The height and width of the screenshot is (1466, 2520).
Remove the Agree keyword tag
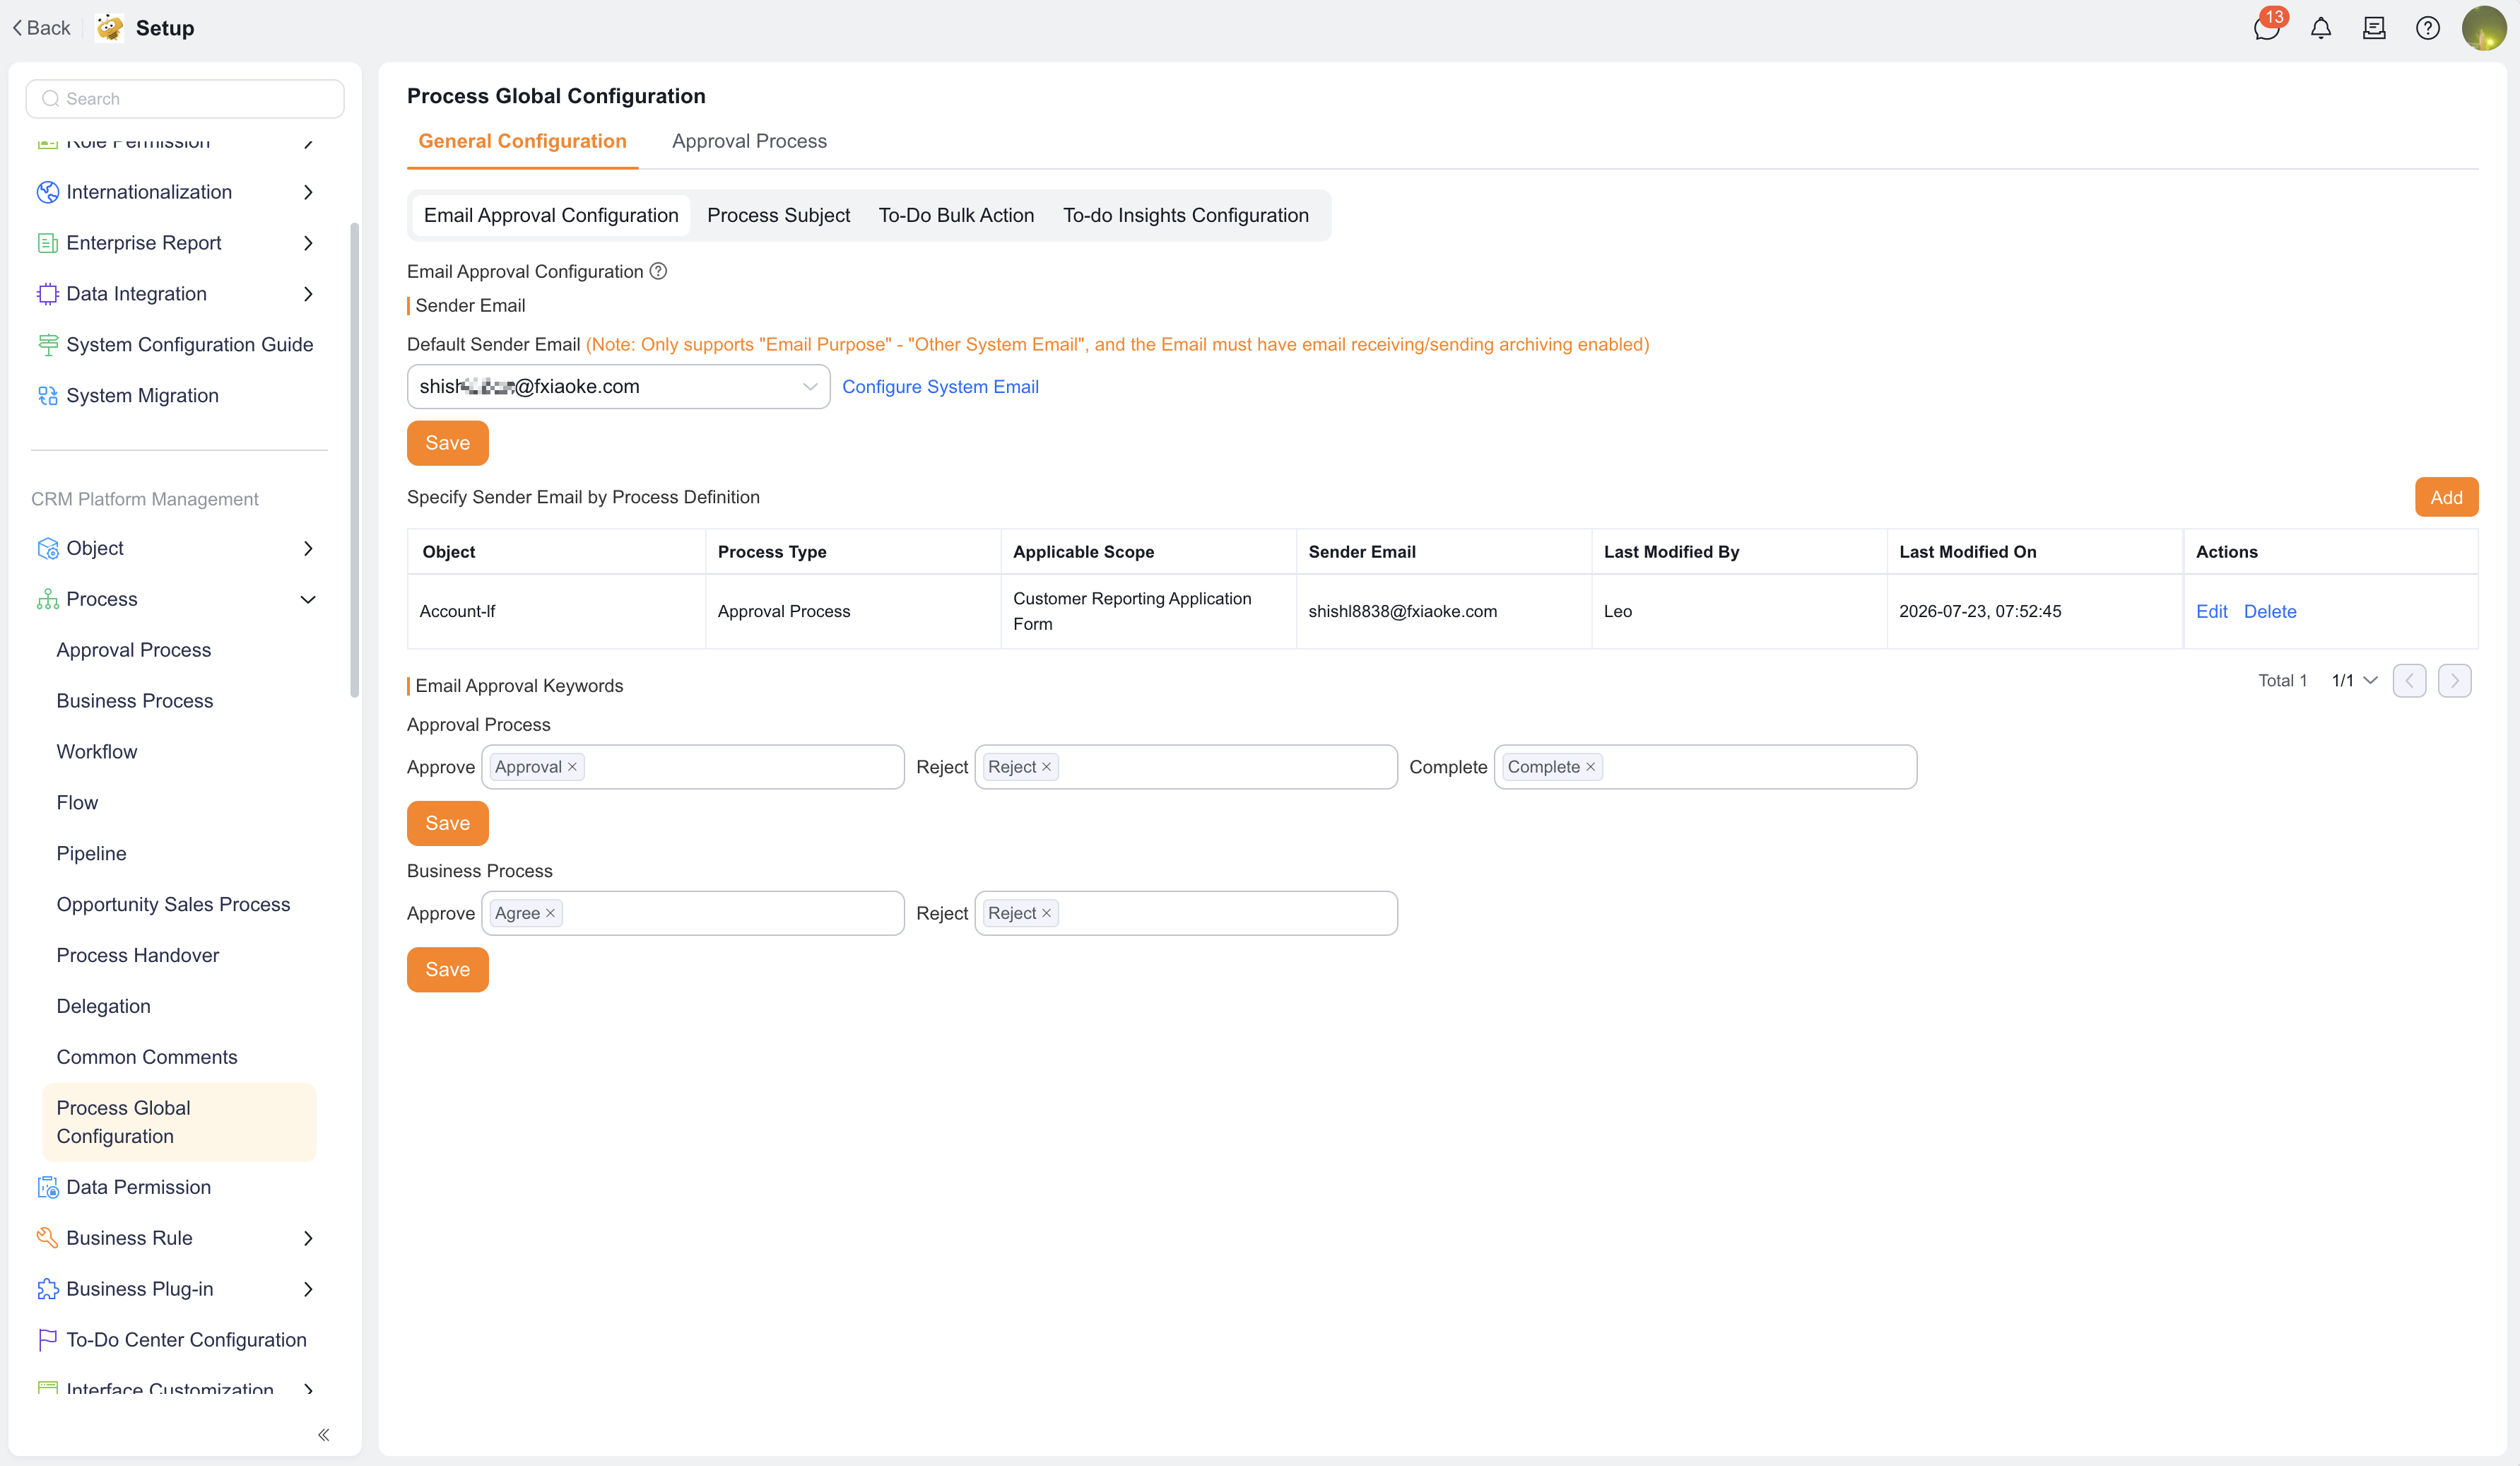point(550,913)
